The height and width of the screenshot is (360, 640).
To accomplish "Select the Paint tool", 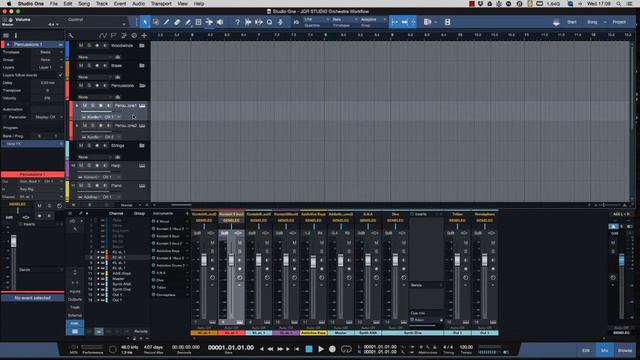I will coord(188,22).
